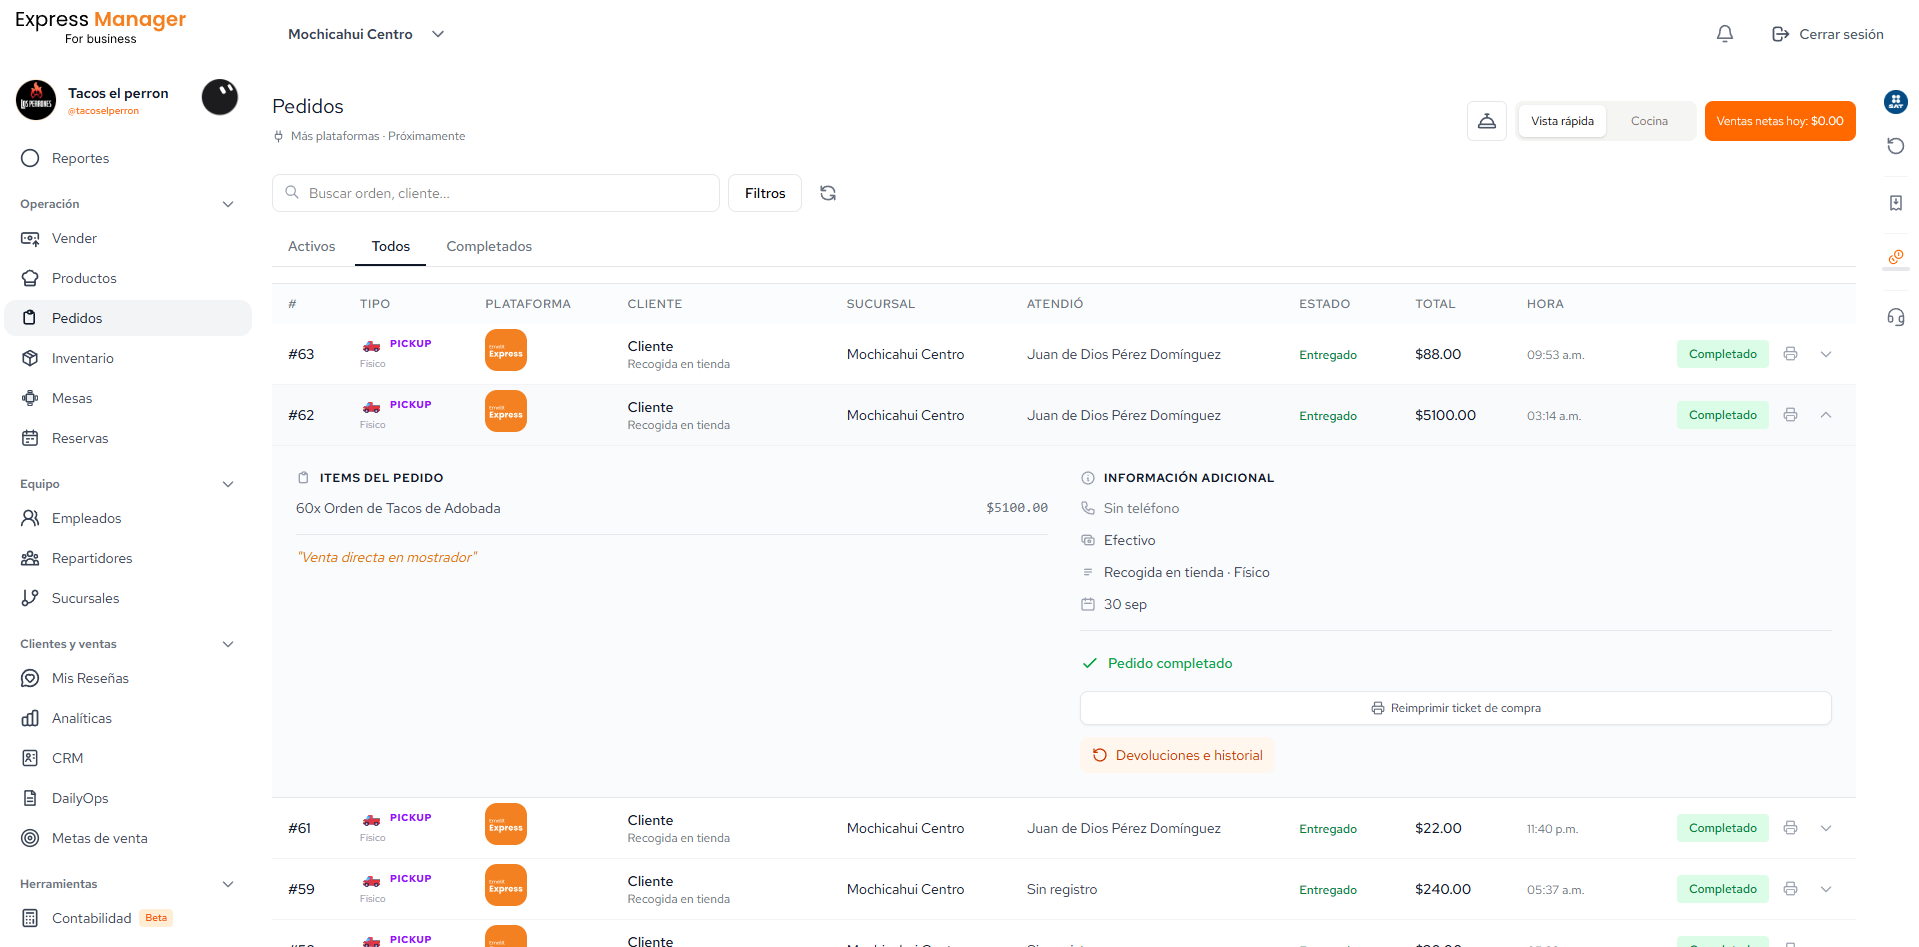This screenshot has width=1919, height=947.
Task: Switch to Vista rápida mode
Action: 1562,121
